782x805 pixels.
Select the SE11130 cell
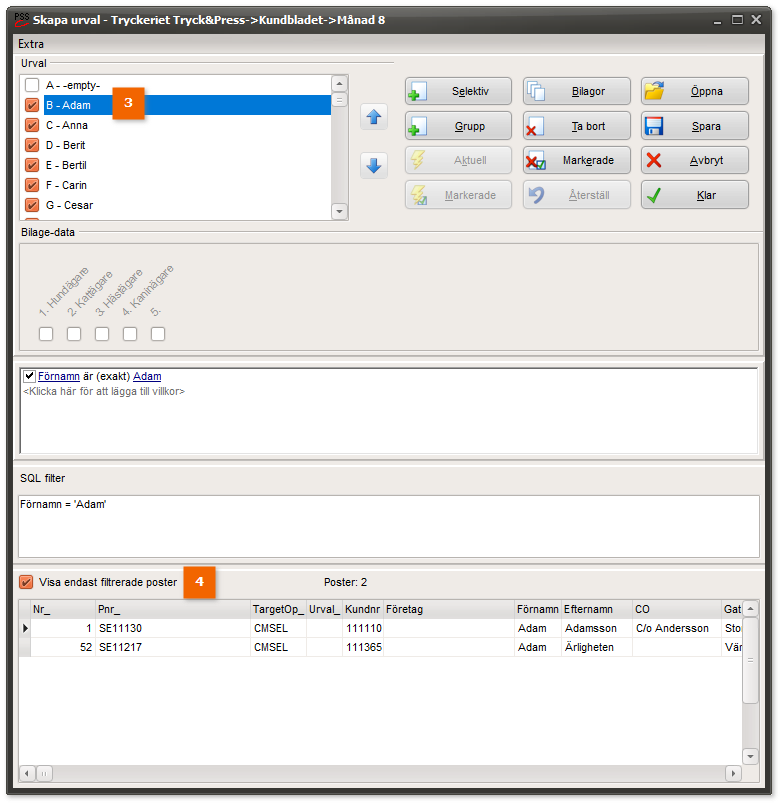click(x=173, y=628)
